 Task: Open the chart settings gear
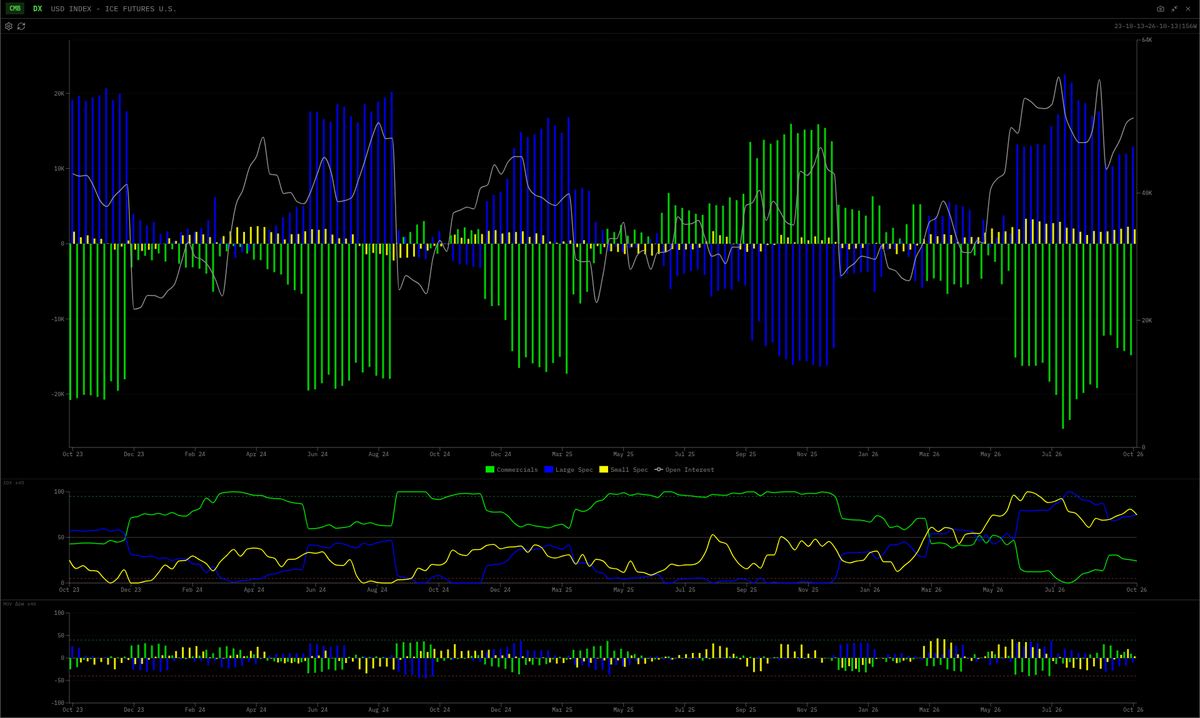(x=9, y=26)
